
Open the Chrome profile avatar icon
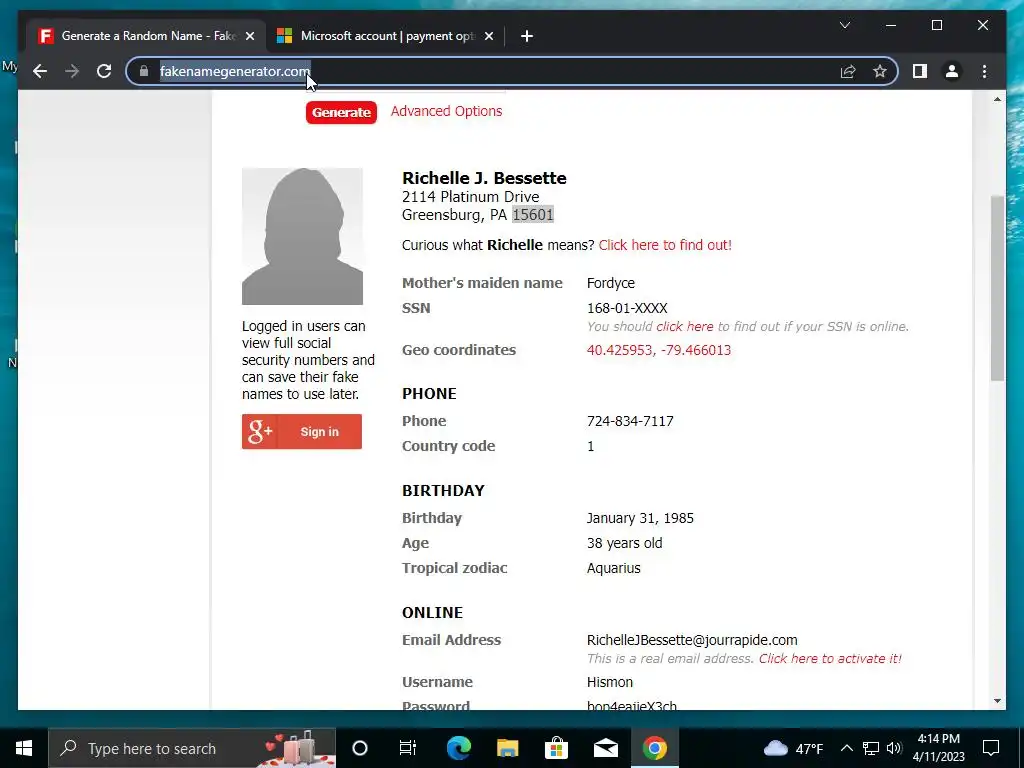[952, 71]
